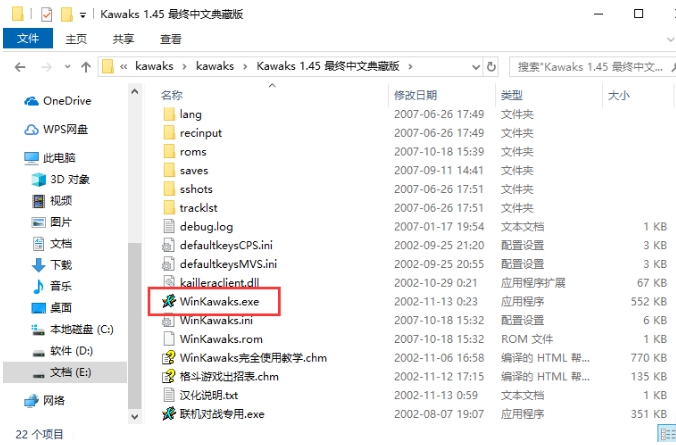The image size is (676, 445).
Task: Go up one folder with up arrow
Action: coord(86,67)
